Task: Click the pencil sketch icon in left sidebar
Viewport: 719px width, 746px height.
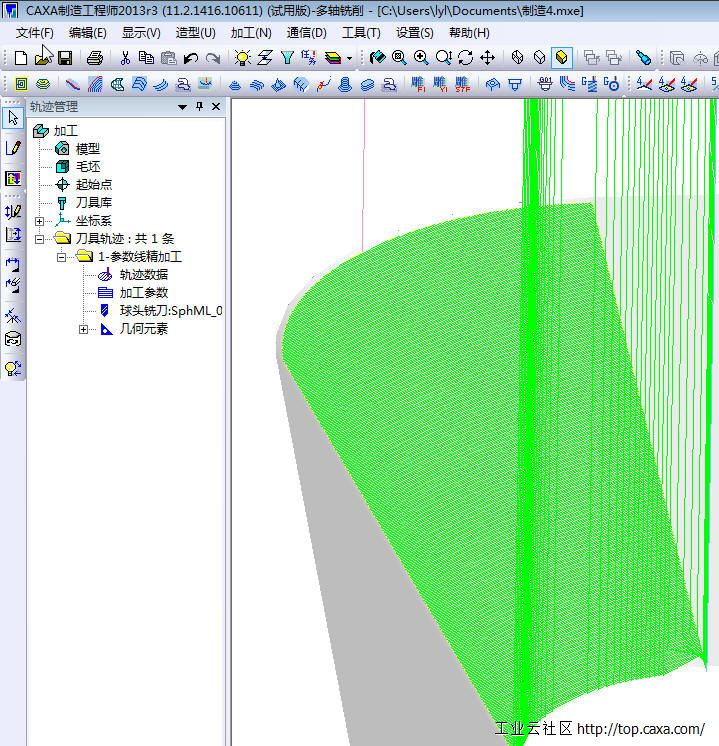Action: 13,148
